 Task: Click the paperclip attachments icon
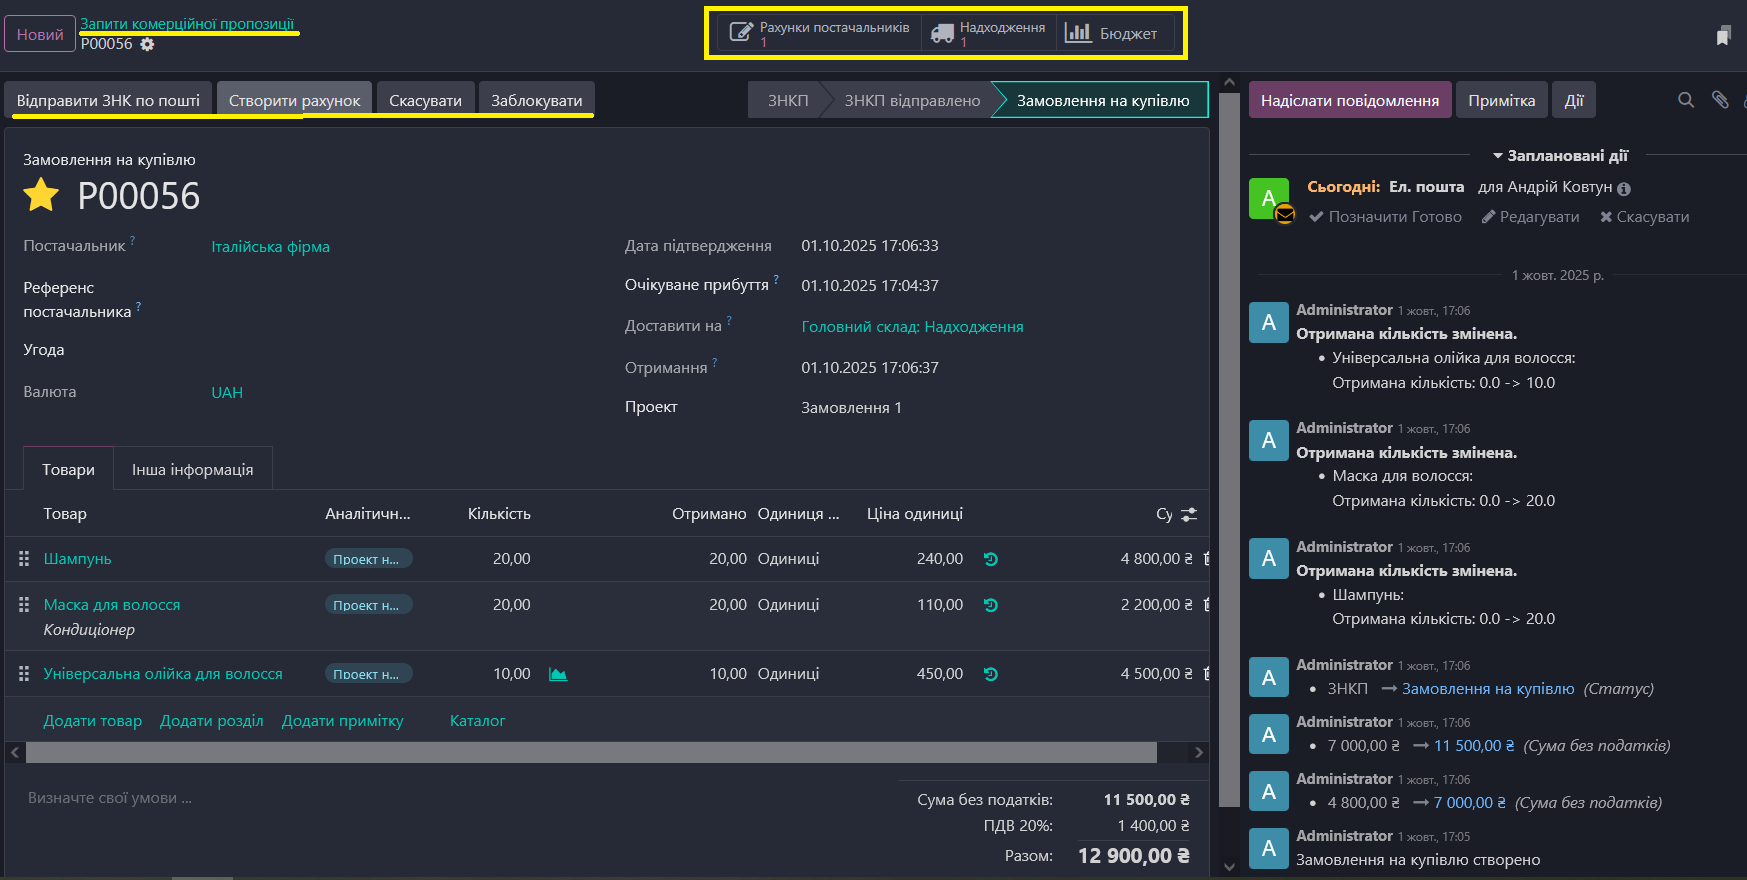coord(1720,100)
